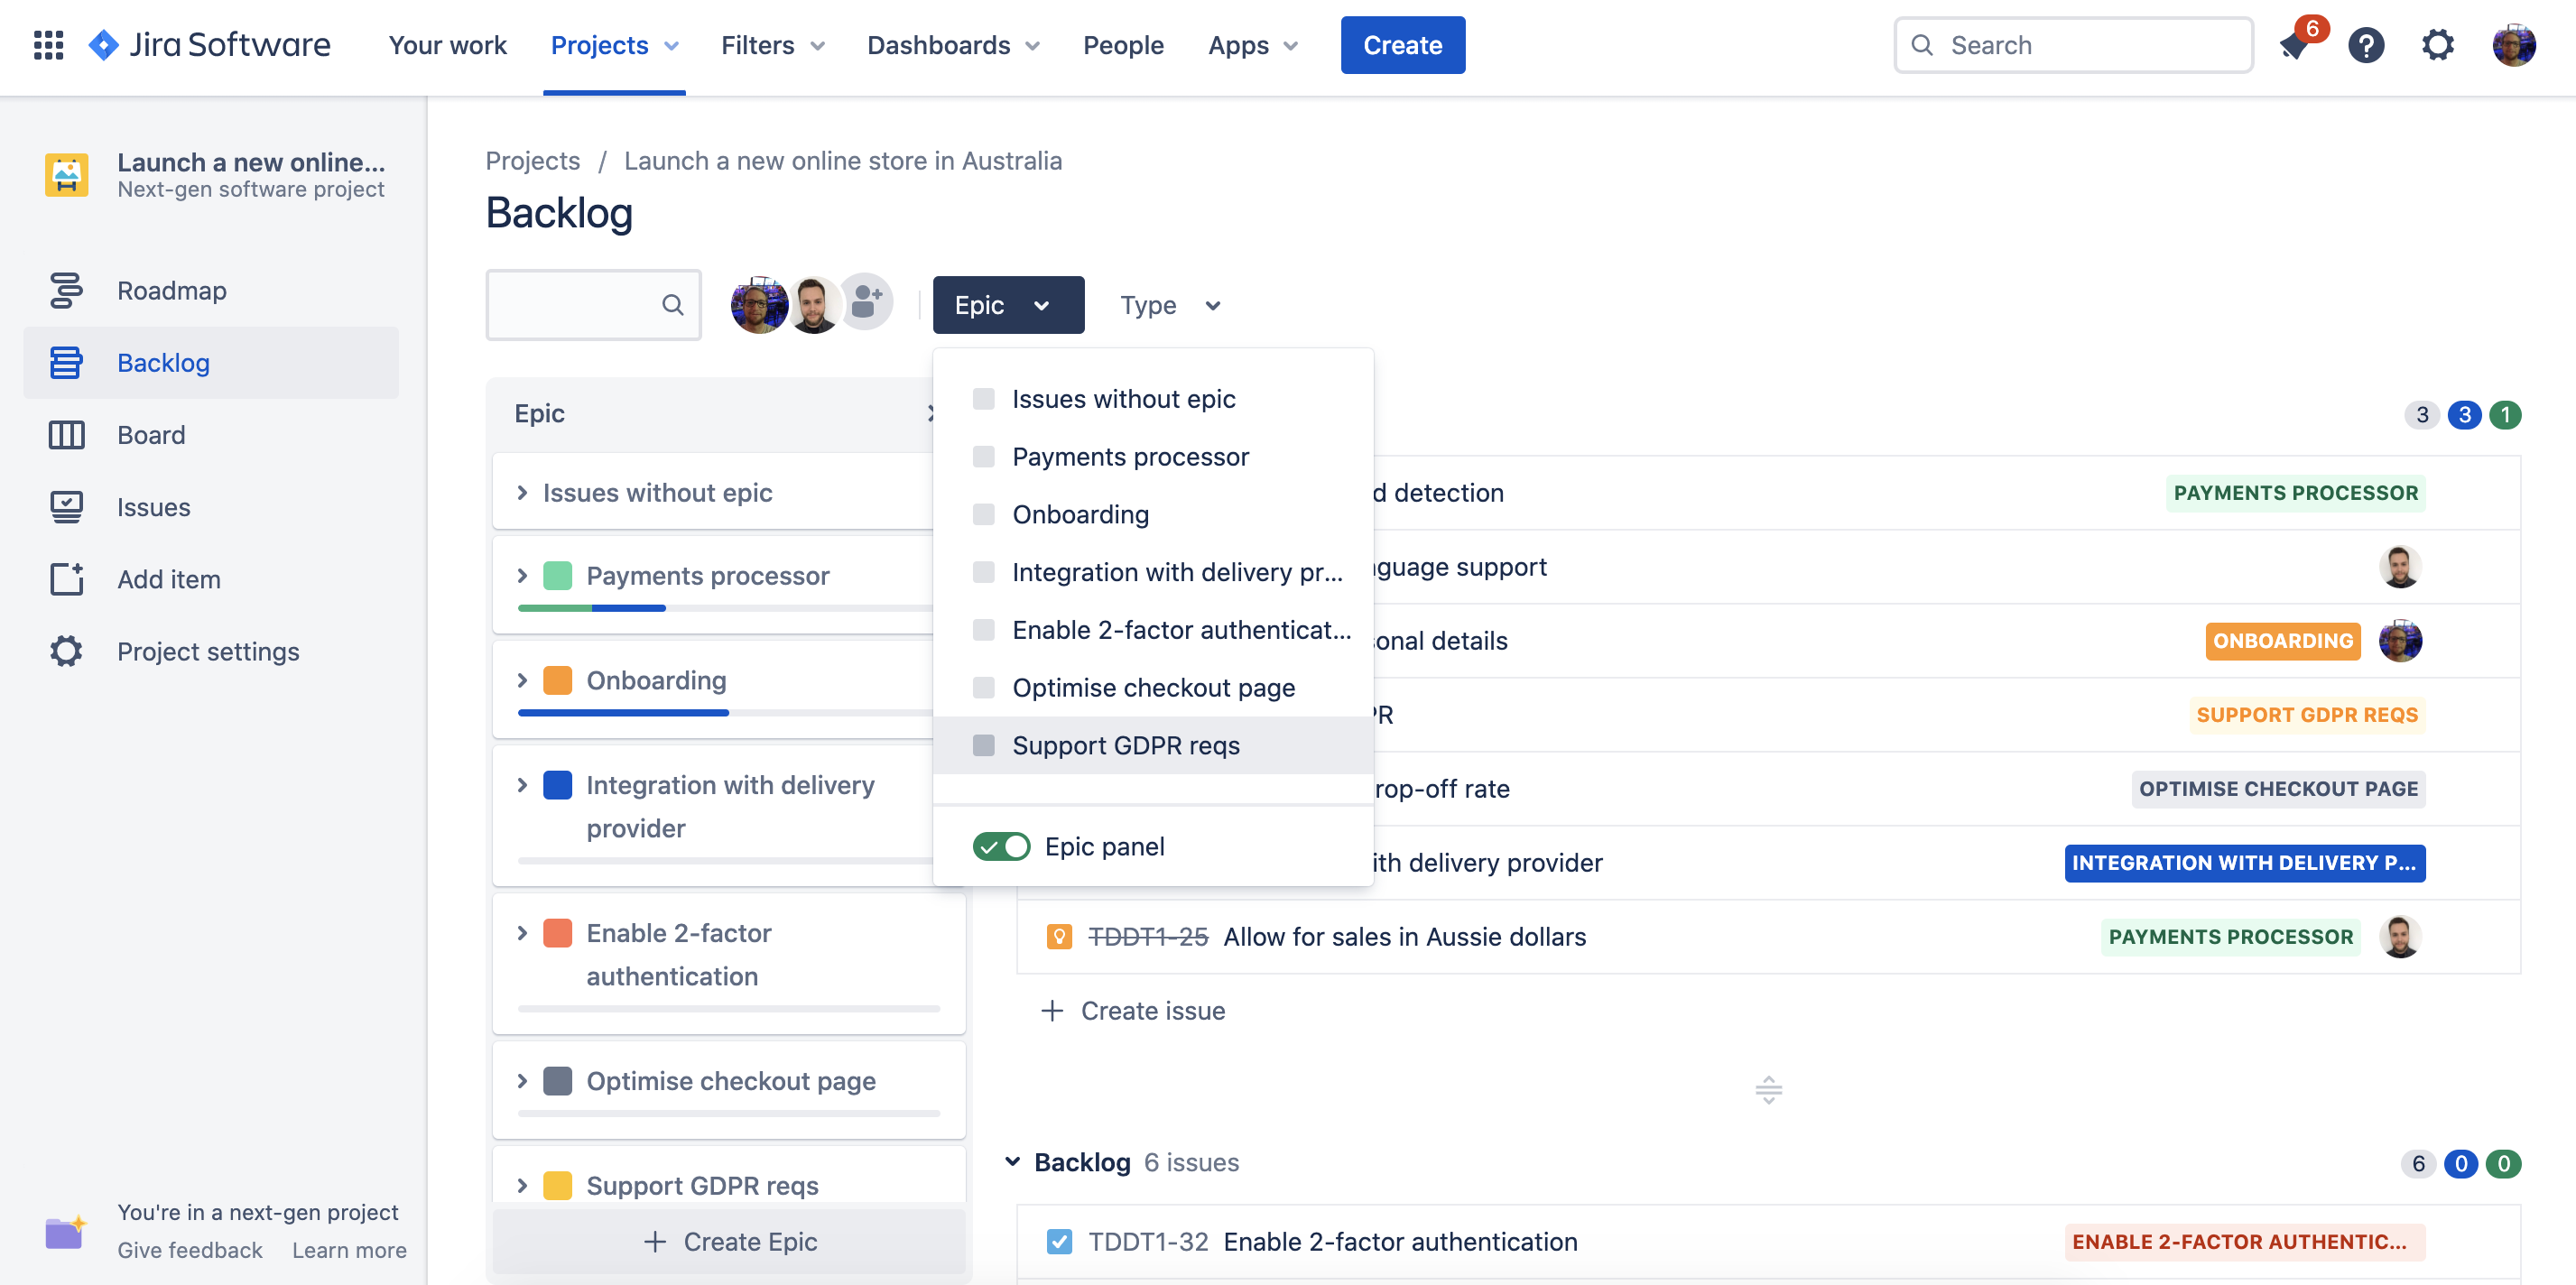Click the blue Create button

(1402, 45)
